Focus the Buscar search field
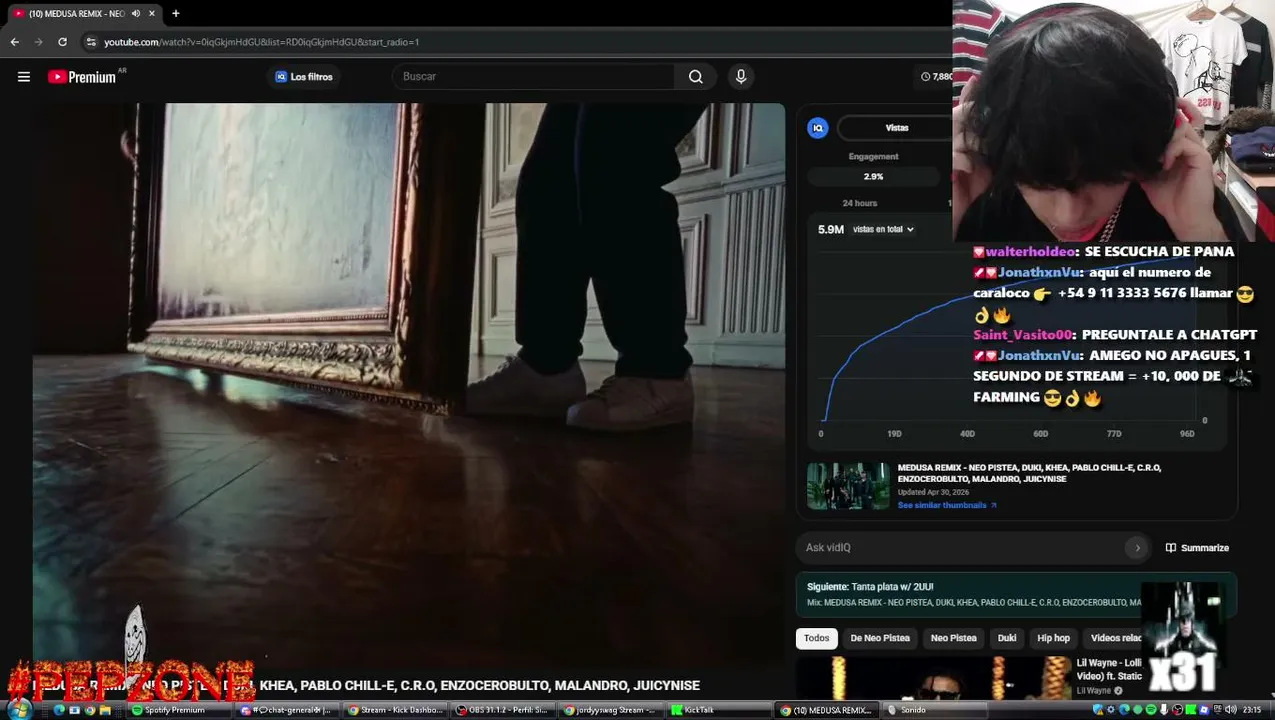This screenshot has height=720, width=1275. (534, 77)
